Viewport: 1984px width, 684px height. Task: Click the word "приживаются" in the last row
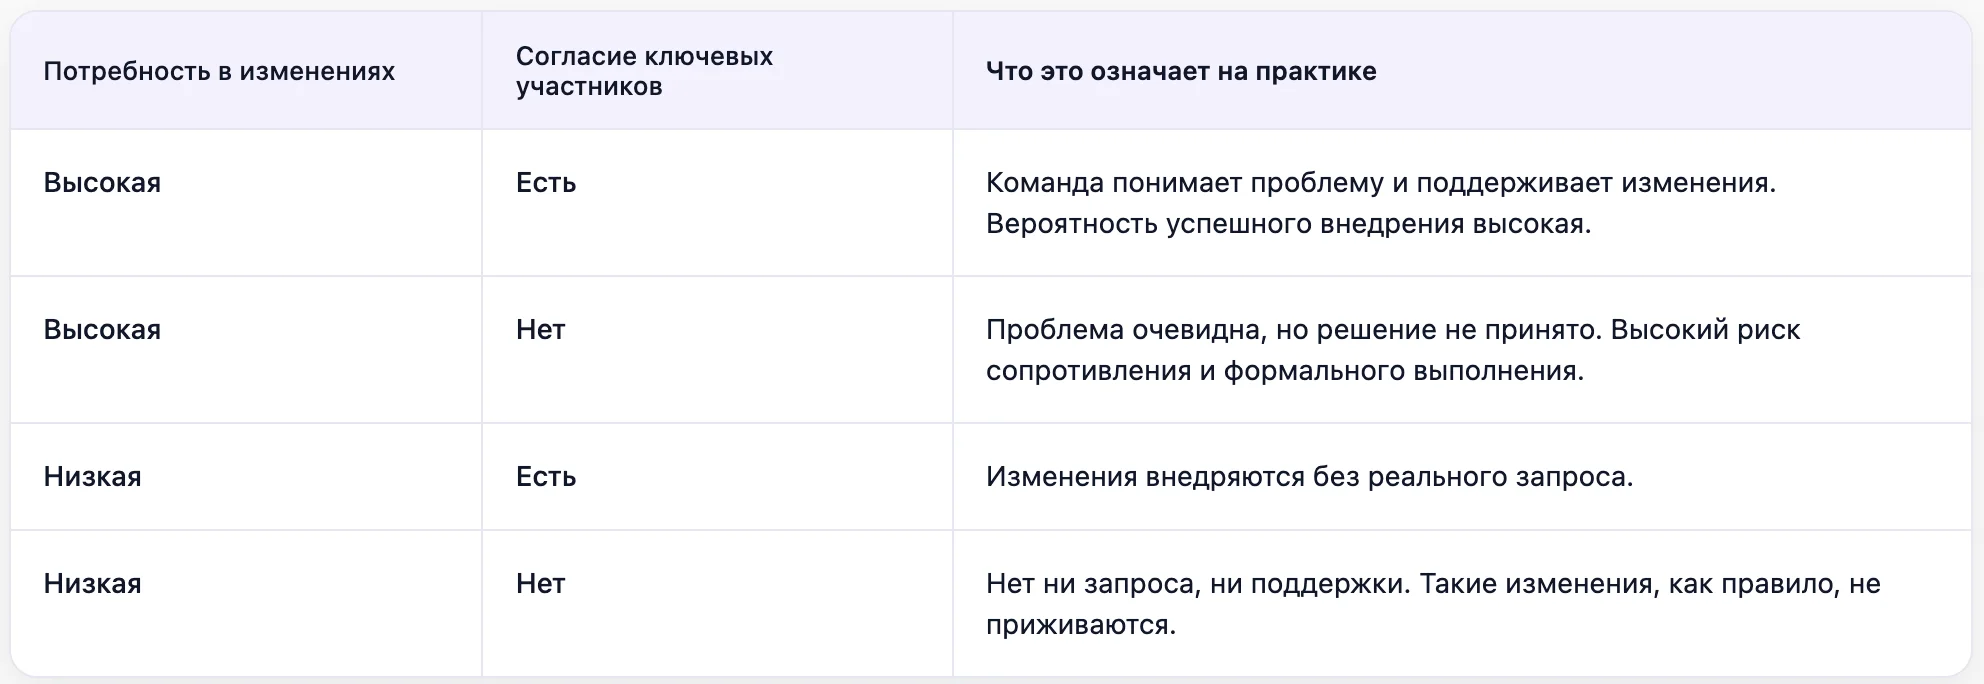1078,625
